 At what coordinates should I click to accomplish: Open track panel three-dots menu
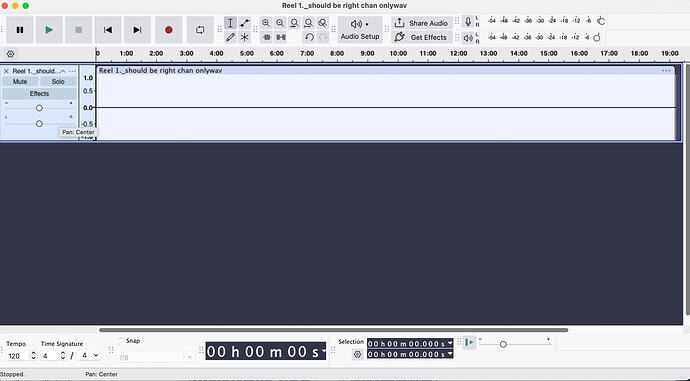(x=73, y=71)
